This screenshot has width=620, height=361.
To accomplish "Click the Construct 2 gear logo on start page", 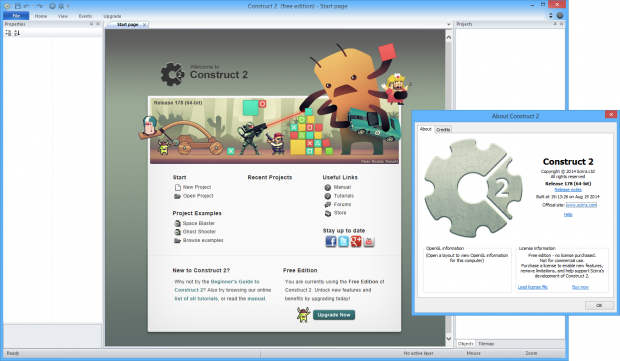I will point(172,74).
